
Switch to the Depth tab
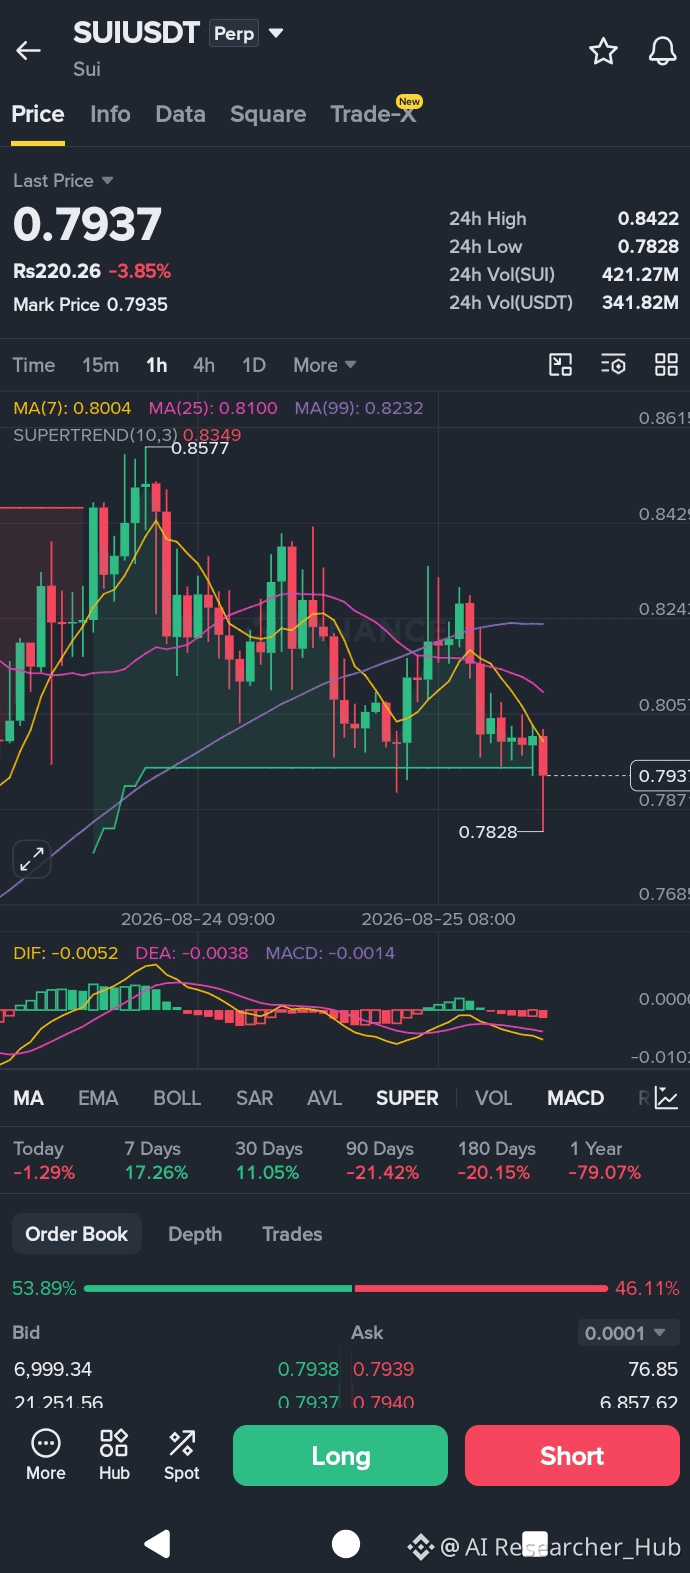click(x=195, y=1234)
